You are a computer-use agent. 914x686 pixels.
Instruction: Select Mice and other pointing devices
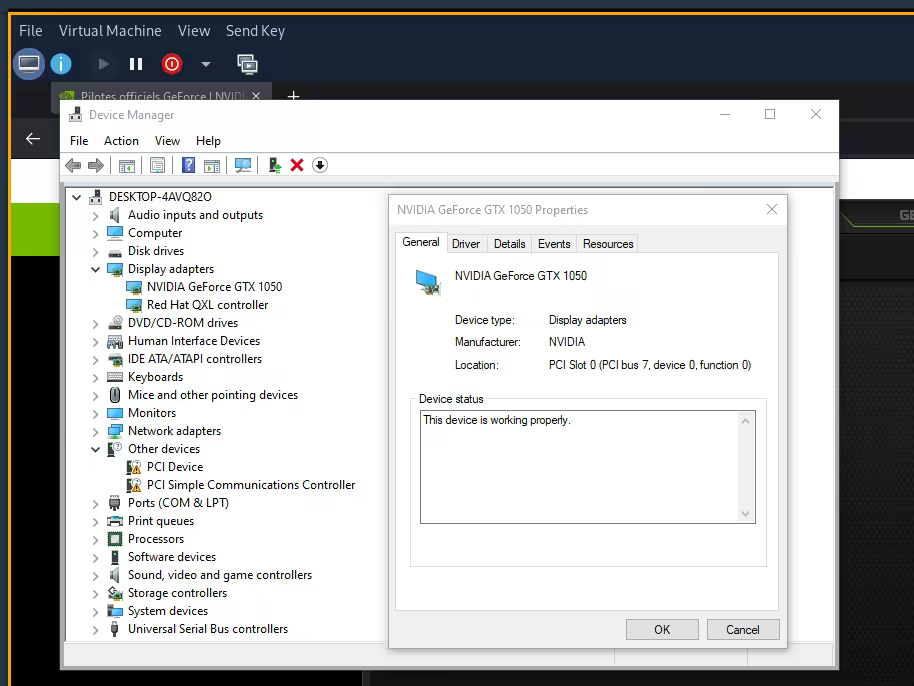pos(213,395)
